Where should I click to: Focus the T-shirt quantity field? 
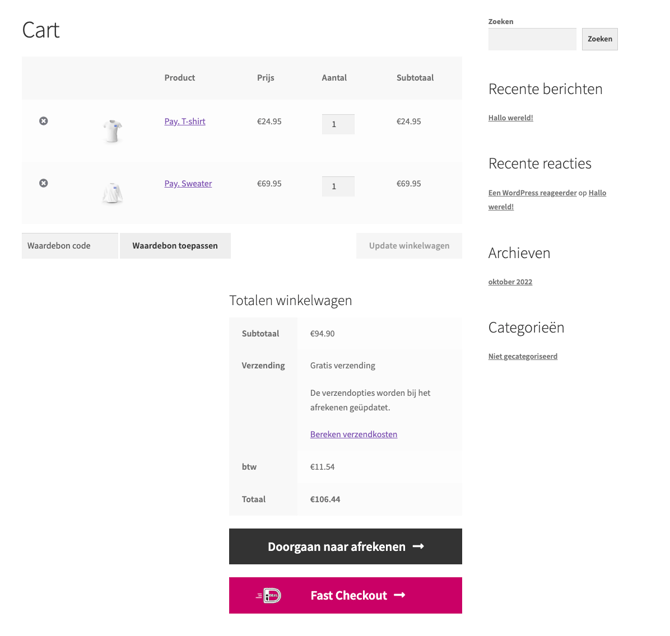(x=338, y=124)
